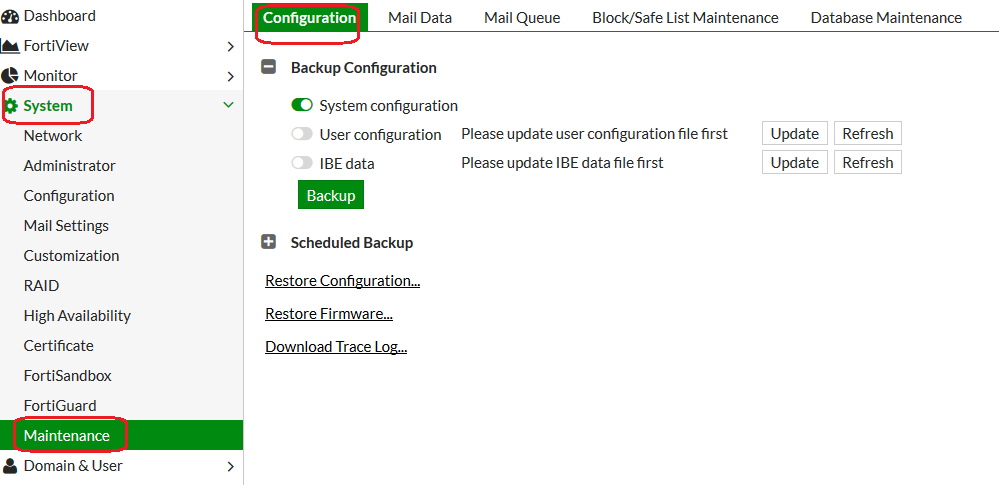The height and width of the screenshot is (485, 999).
Task: Expand the Scheduled Backup section
Action: [268, 242]
